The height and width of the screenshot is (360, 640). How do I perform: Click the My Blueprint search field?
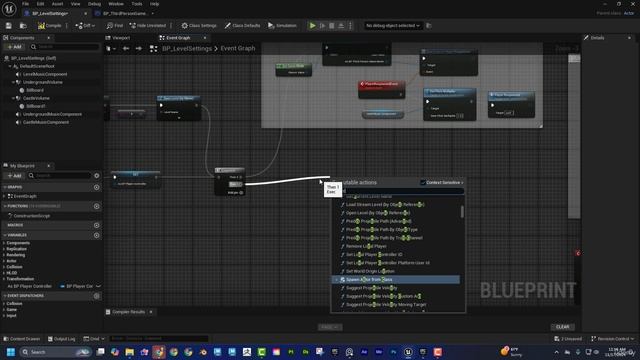[x=60, y=176]
